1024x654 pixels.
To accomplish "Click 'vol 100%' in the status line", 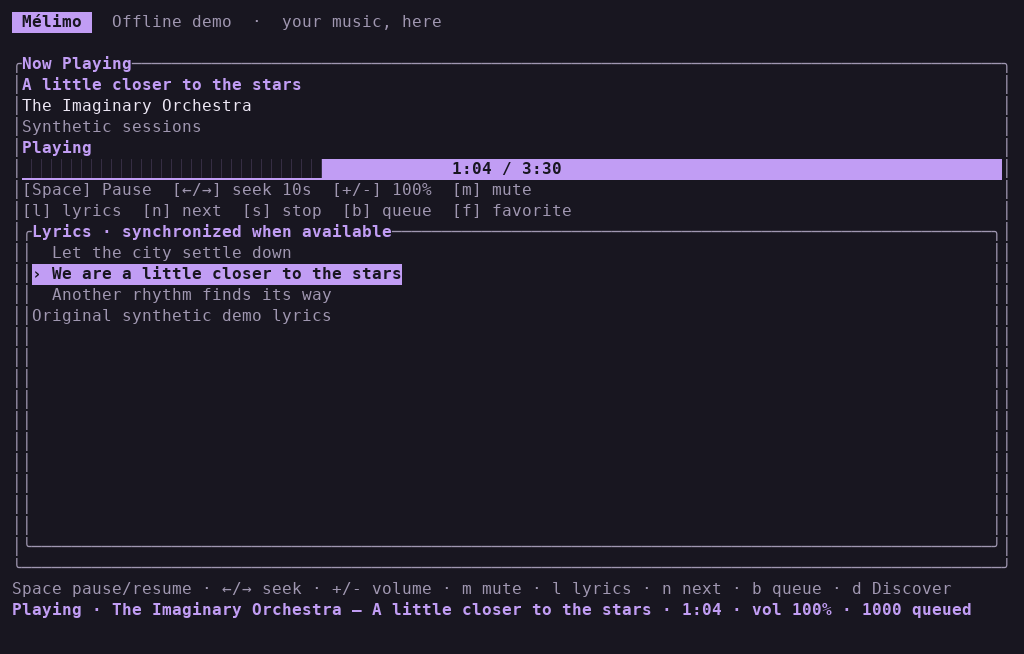I will click(792, 610).
